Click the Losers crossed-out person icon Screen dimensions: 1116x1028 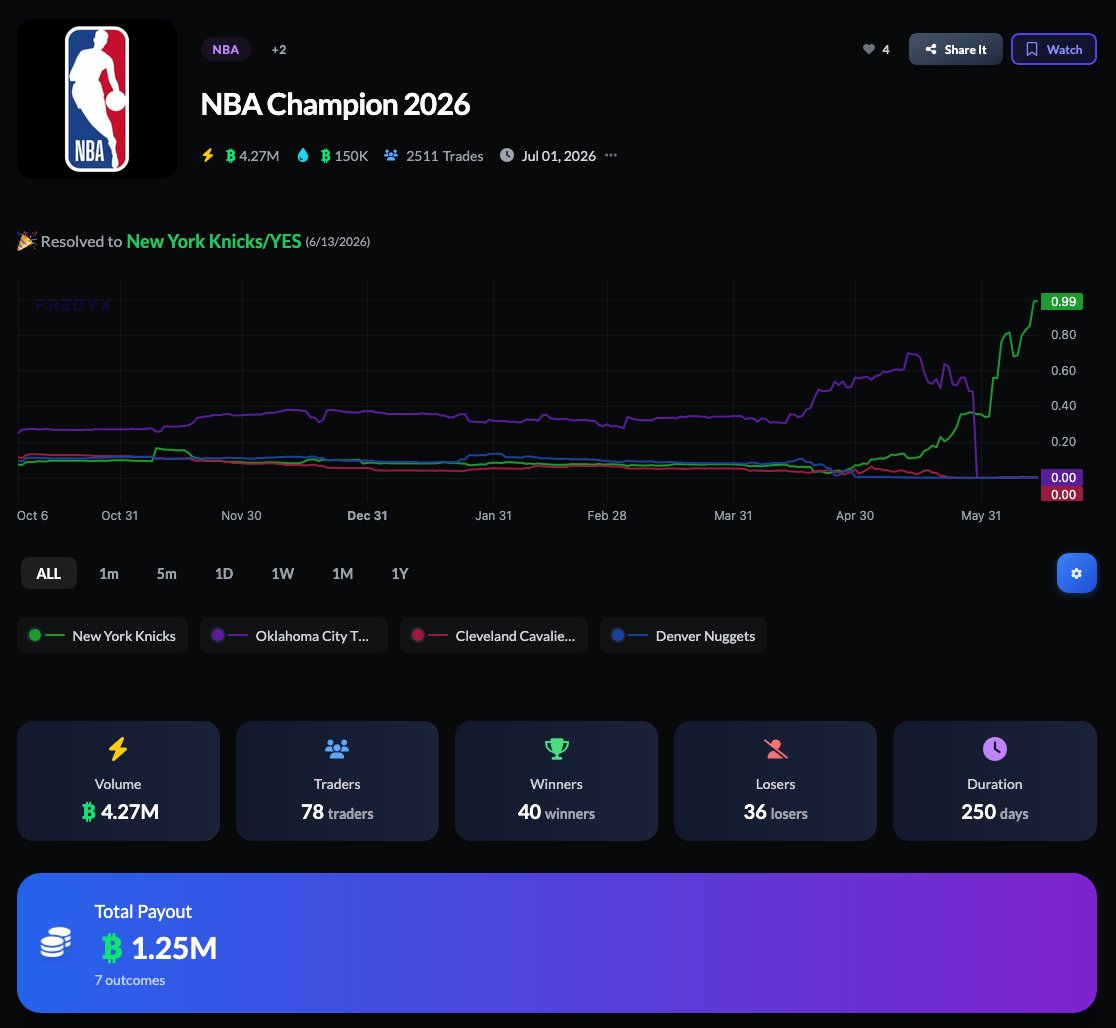click(776, 748)
